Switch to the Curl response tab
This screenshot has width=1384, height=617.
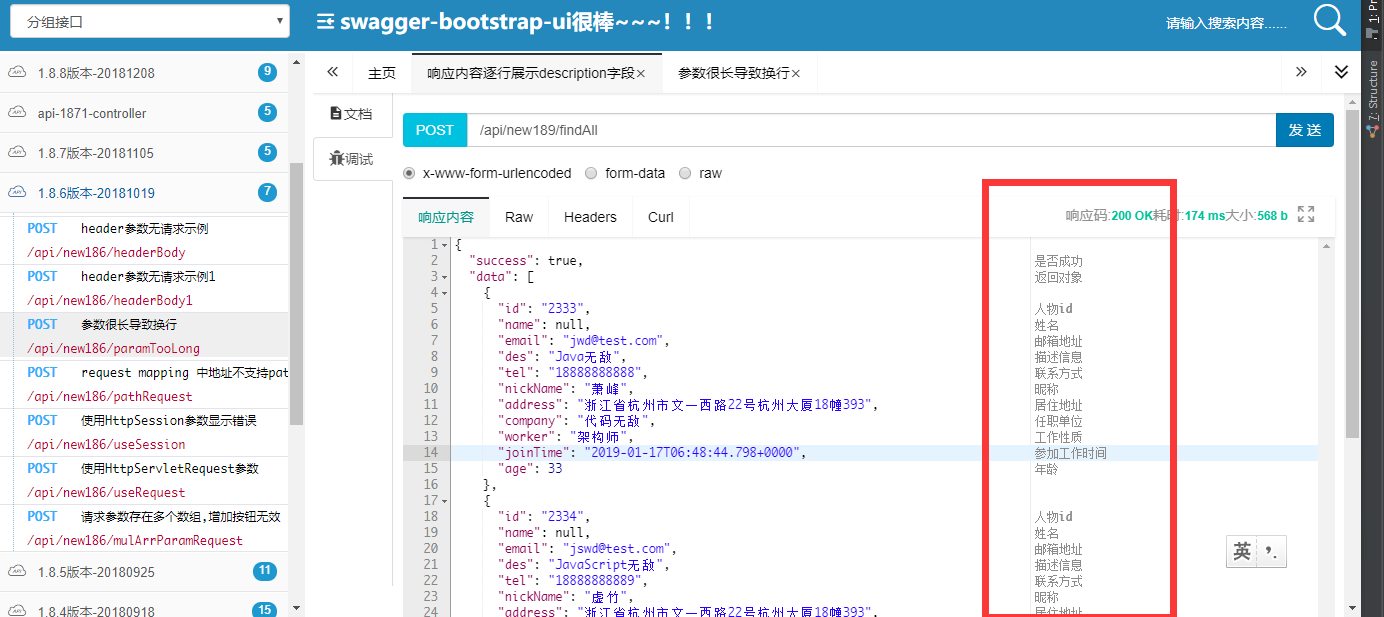[660, 217]
